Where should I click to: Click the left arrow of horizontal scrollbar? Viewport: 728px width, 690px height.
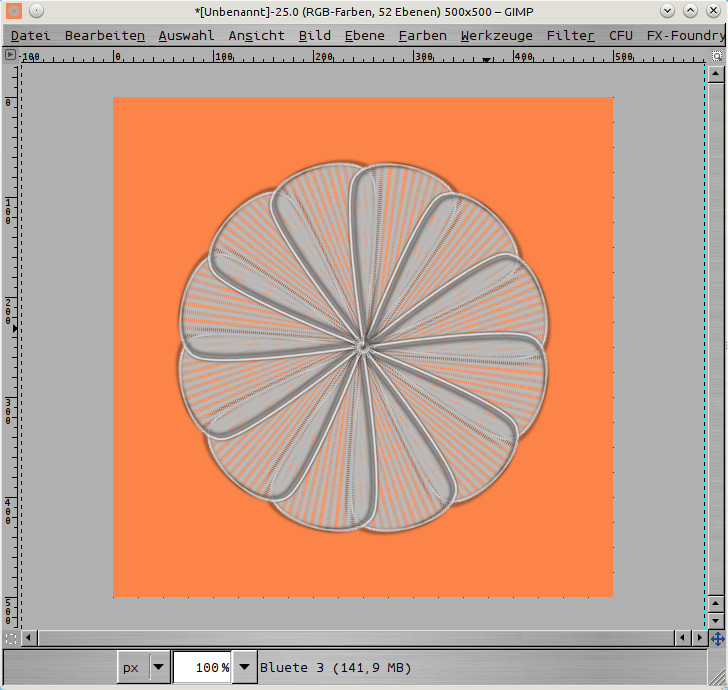(29, 637)
